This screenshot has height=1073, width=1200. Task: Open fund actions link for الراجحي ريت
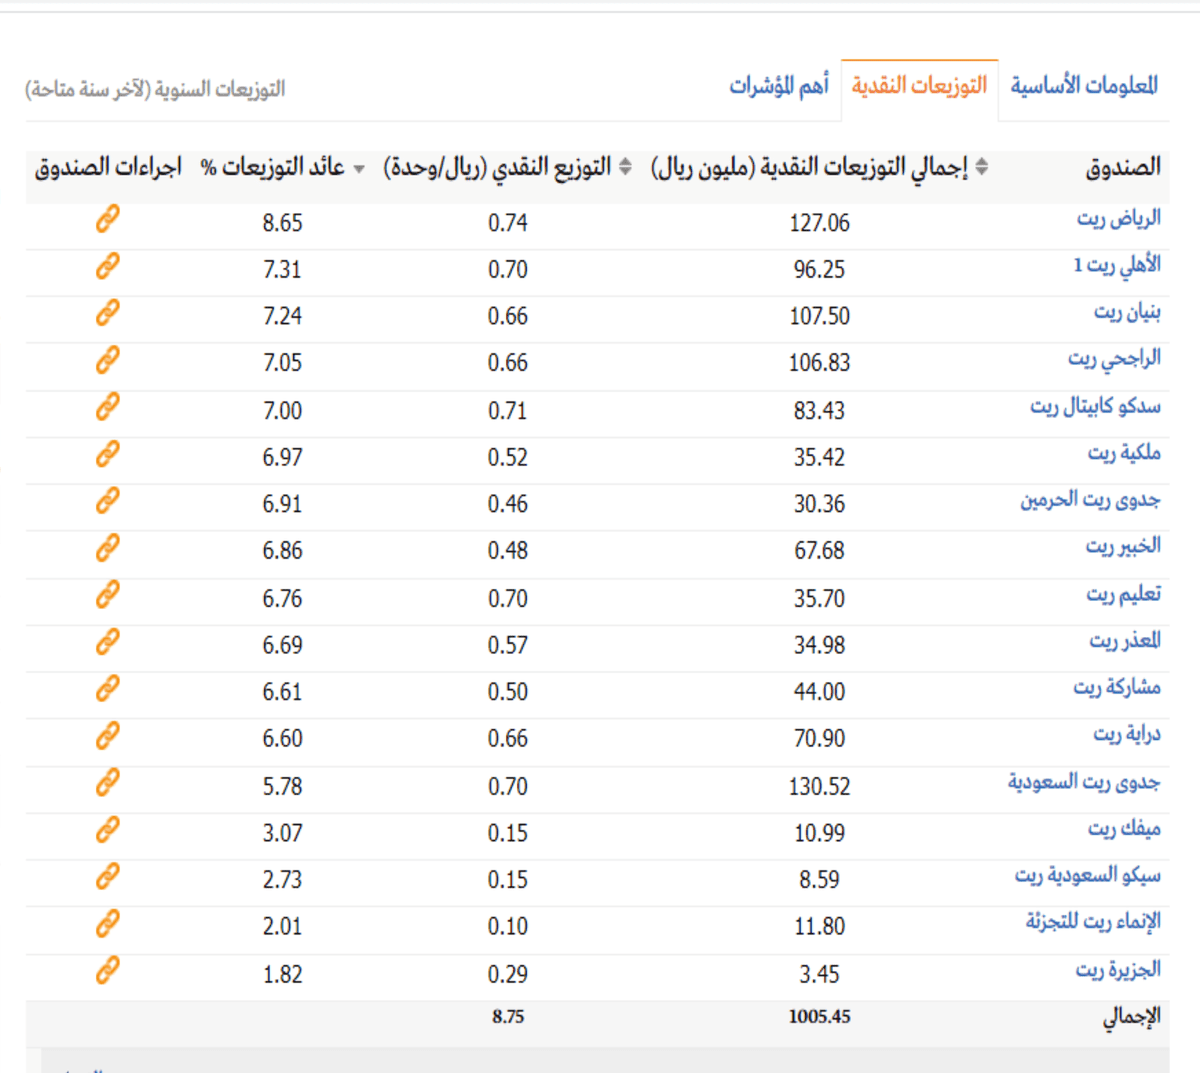(108, 360)
